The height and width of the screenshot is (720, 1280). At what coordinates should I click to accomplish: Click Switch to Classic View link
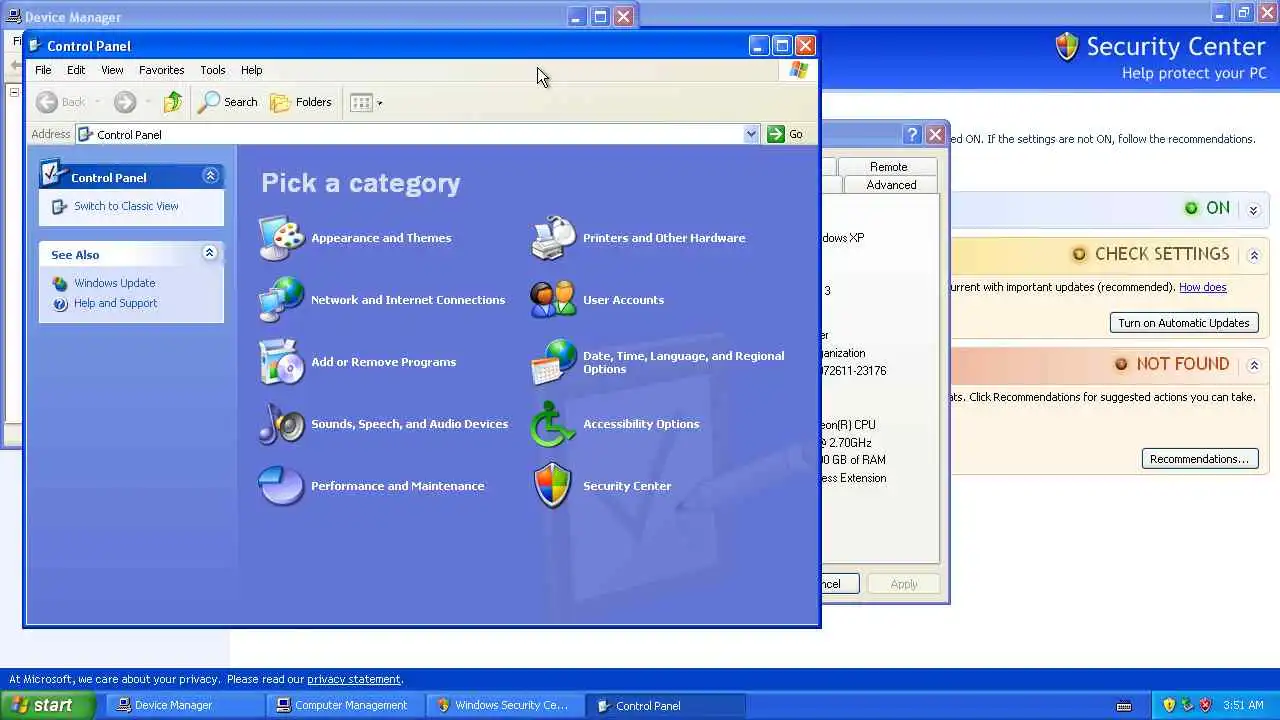pyautogui.click(x=126, y=206)
